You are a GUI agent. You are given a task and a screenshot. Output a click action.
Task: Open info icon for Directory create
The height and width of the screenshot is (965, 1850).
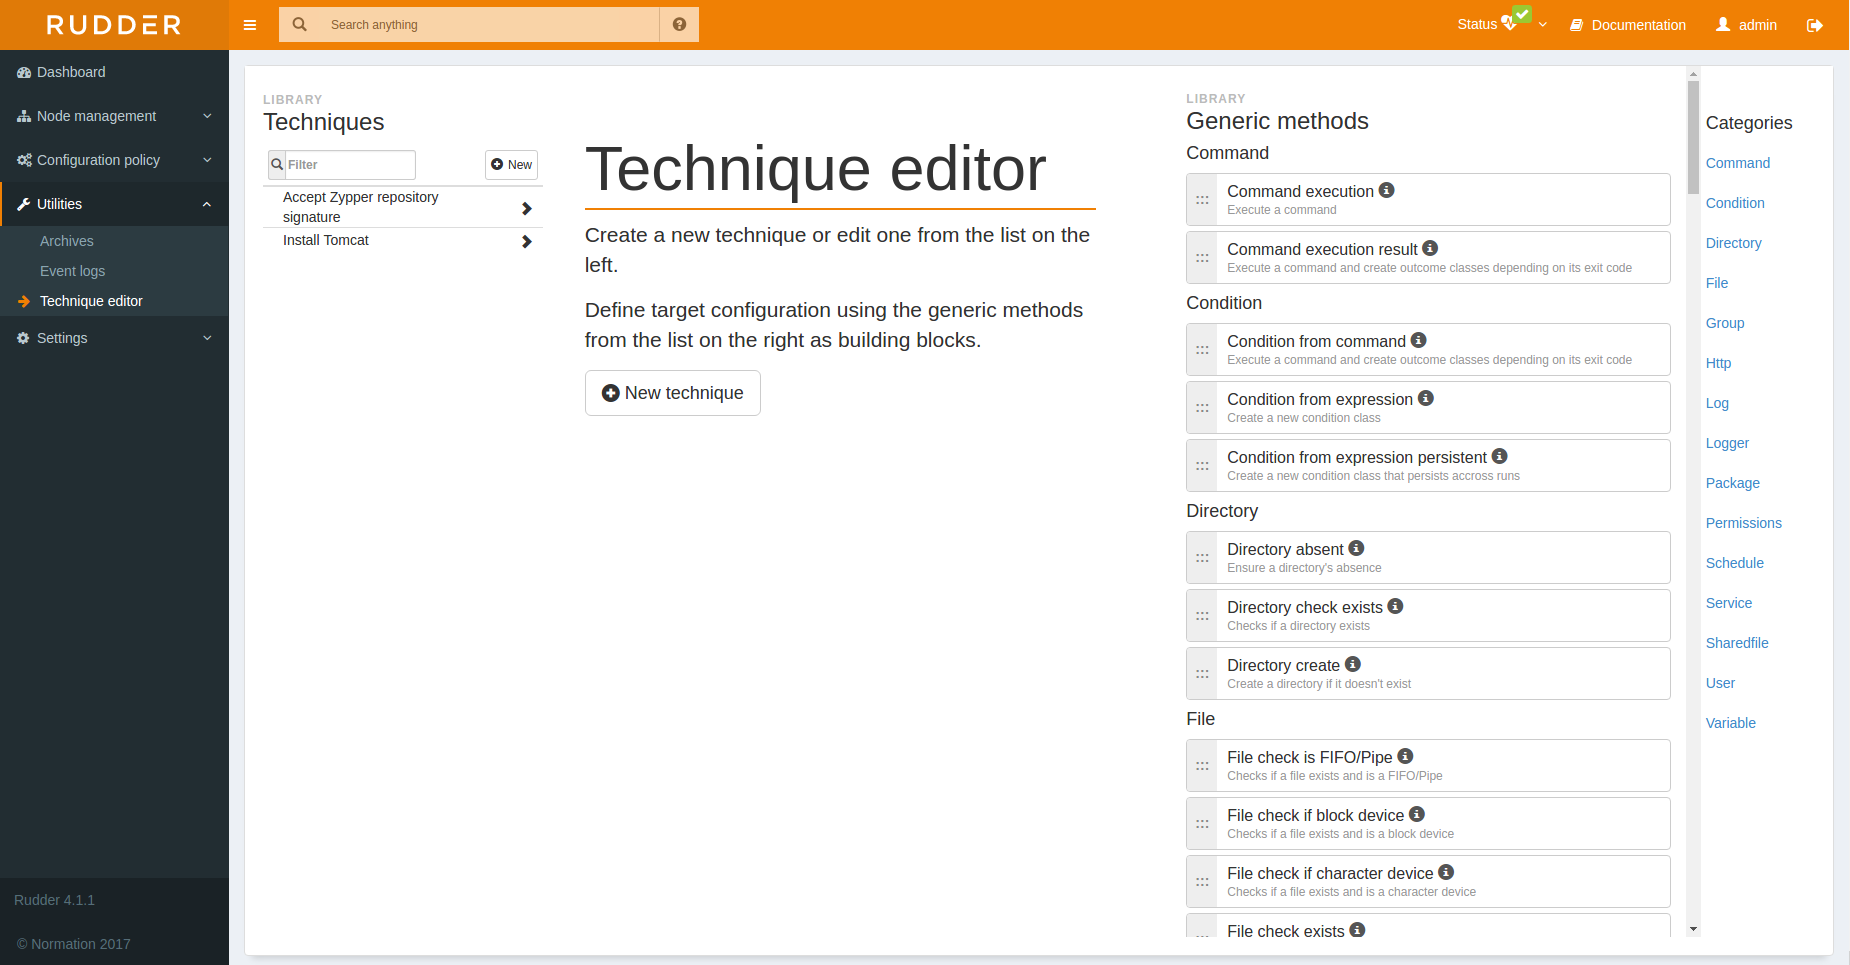[x=1352, y=664]
